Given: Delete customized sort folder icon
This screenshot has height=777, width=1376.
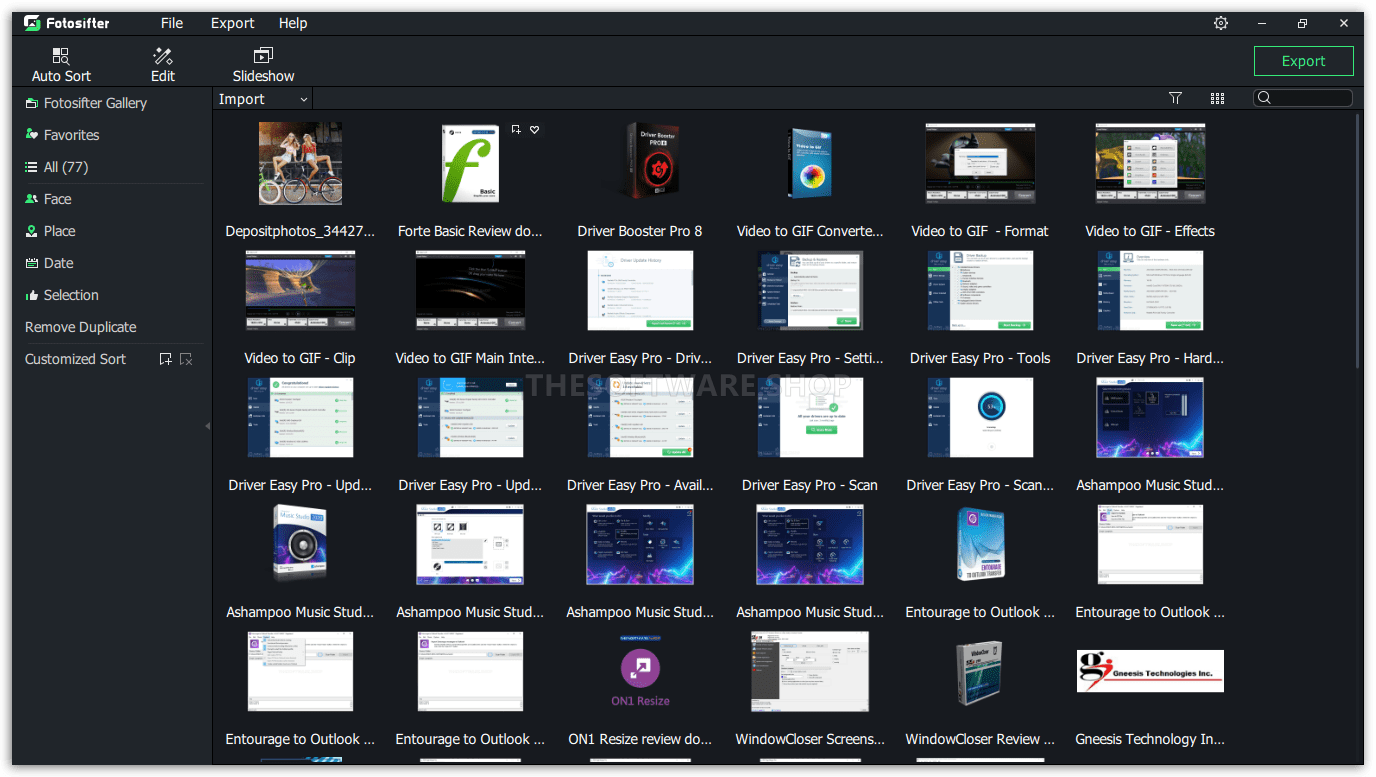Looking at the screenshot, I should pyautogui.click(x=186, y=359).
